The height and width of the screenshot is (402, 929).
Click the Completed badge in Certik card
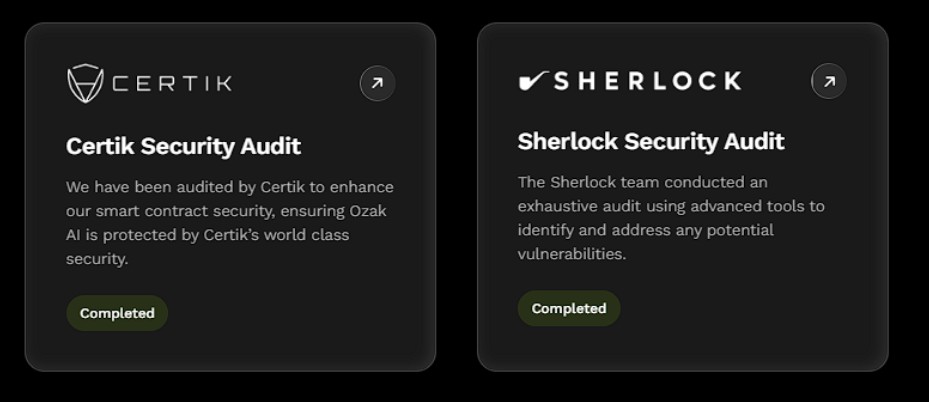pyautogui.click(x=117, y=313)
